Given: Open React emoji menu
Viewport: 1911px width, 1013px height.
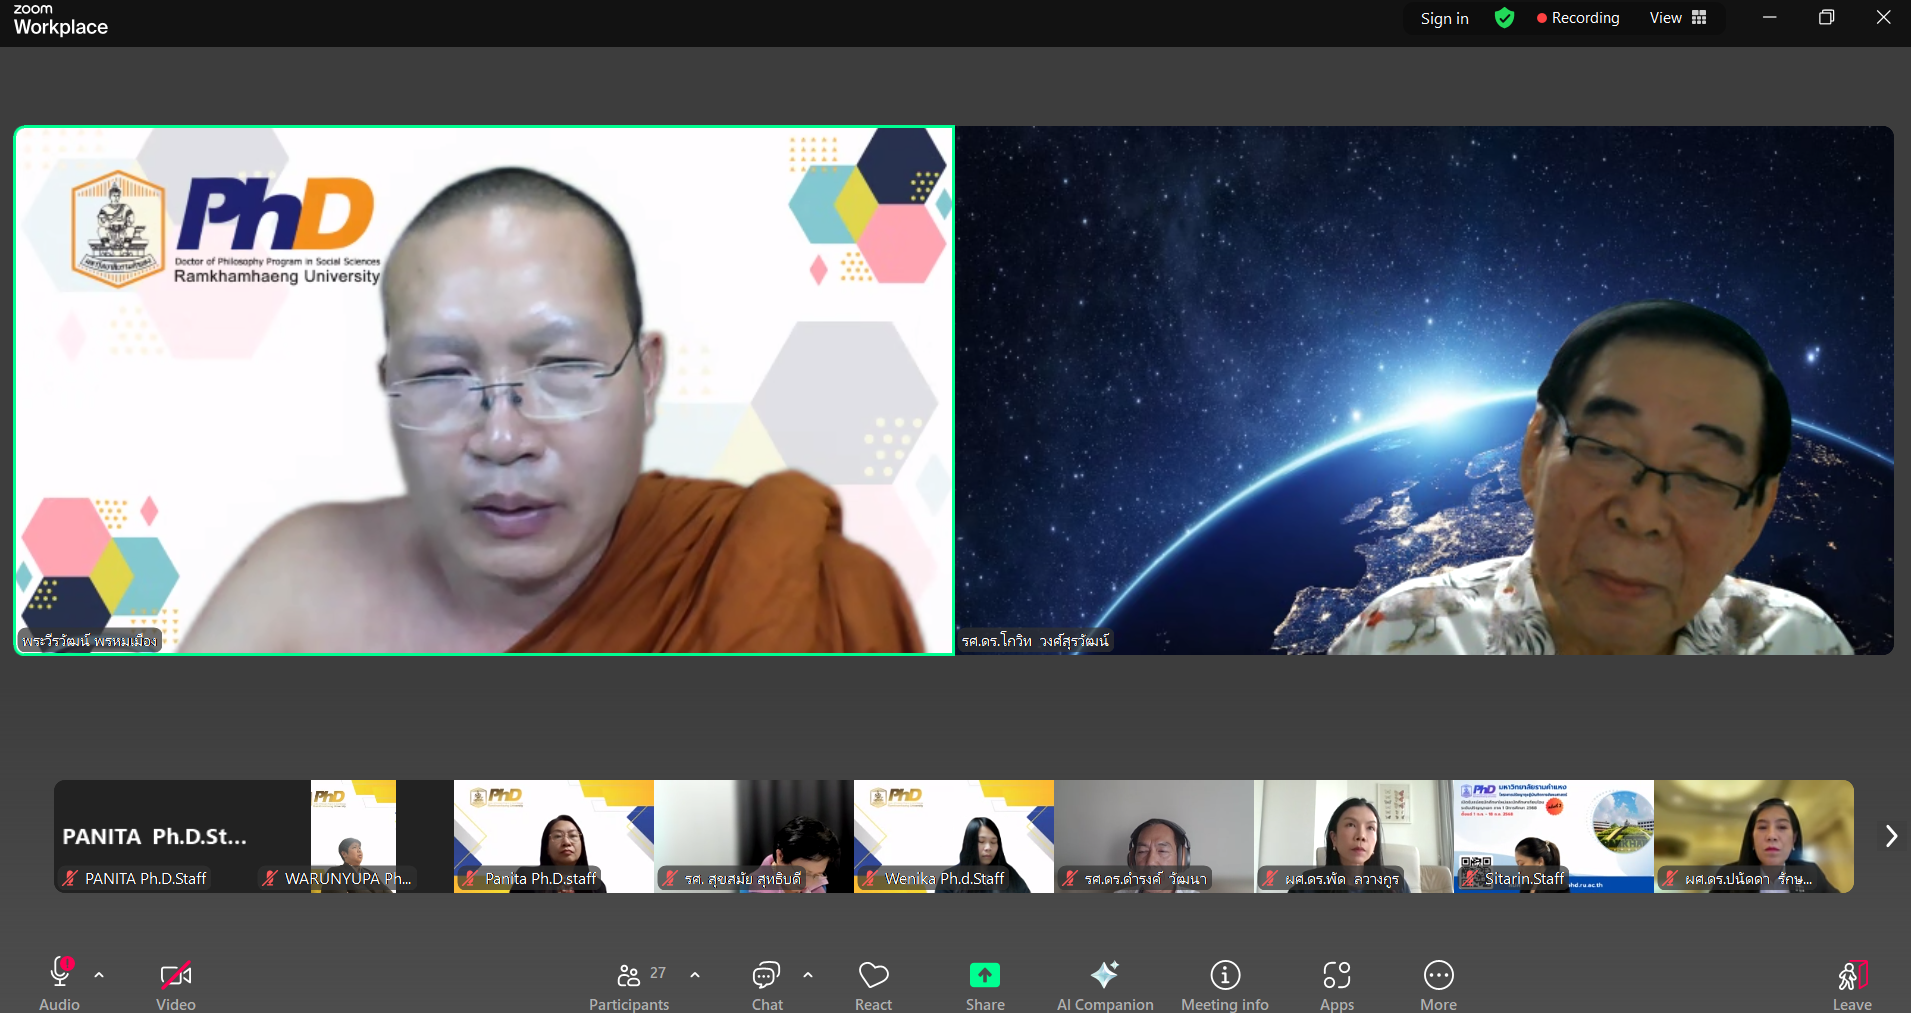Looking at the screenshot, I should click(873, 984).
